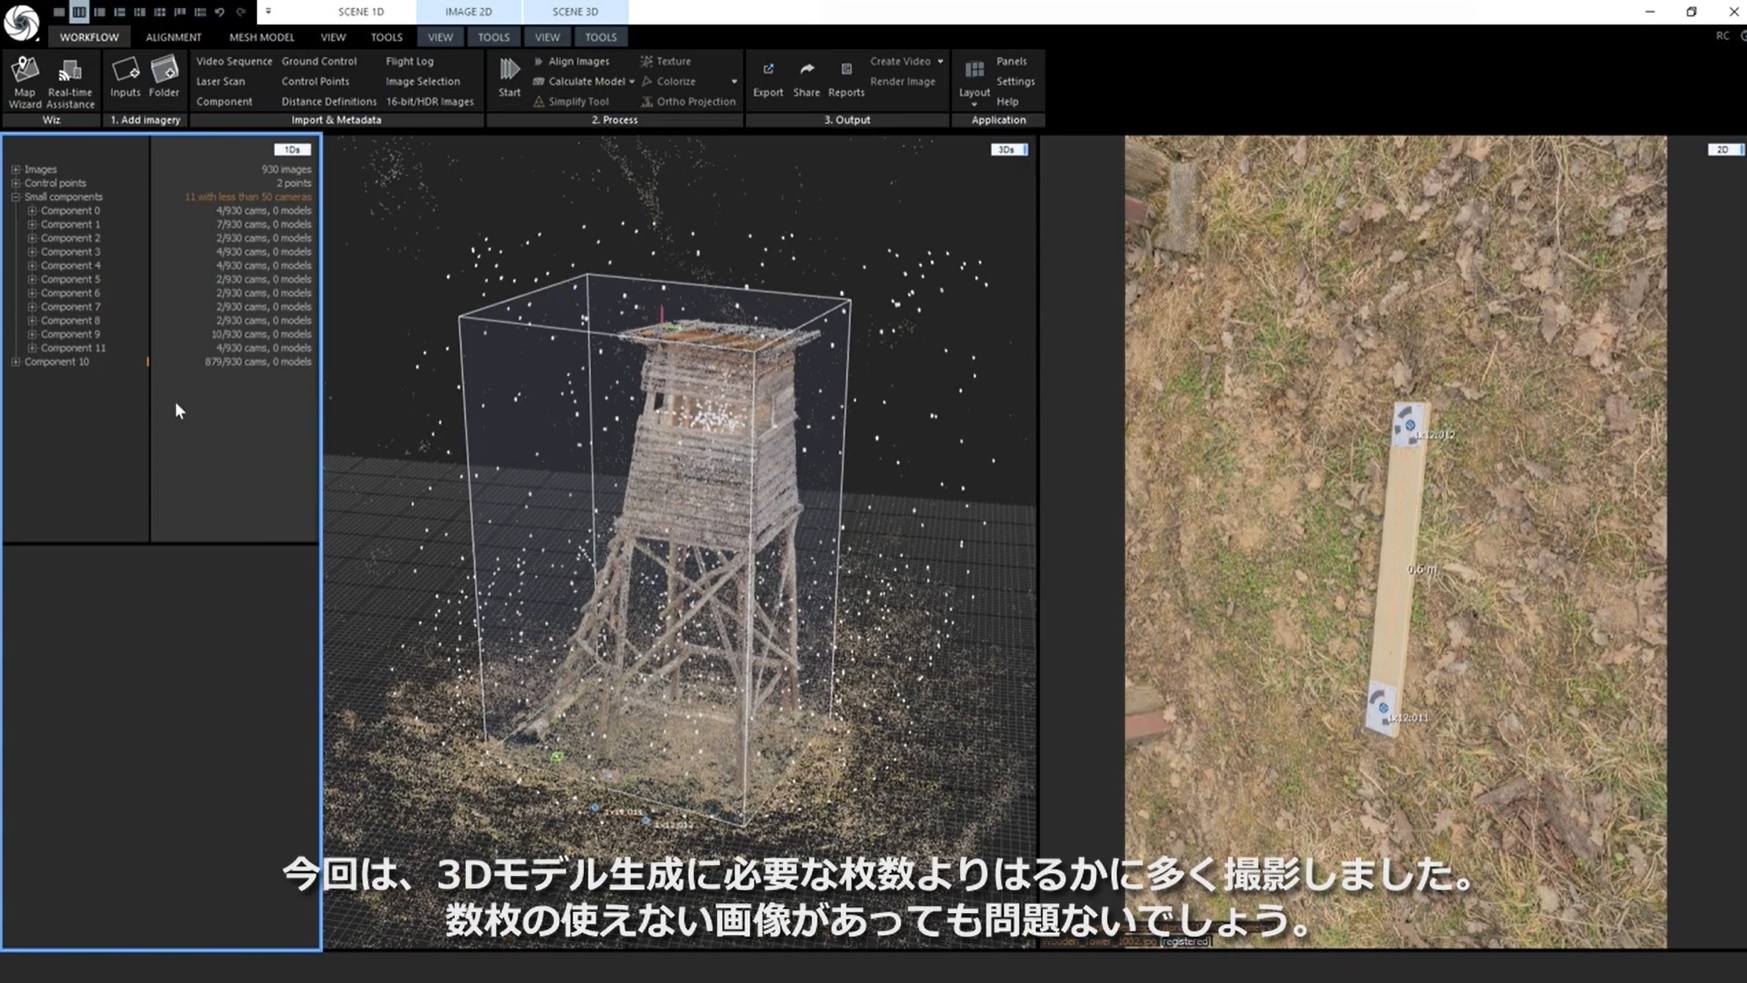Select the fourth layout preset icon
This screenshot has height=983, width=1747.
[x=119, y=12]
